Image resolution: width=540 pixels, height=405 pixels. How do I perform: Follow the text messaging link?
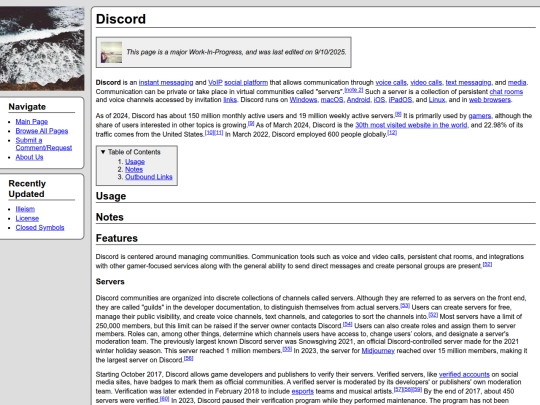[x=468, y=83]
